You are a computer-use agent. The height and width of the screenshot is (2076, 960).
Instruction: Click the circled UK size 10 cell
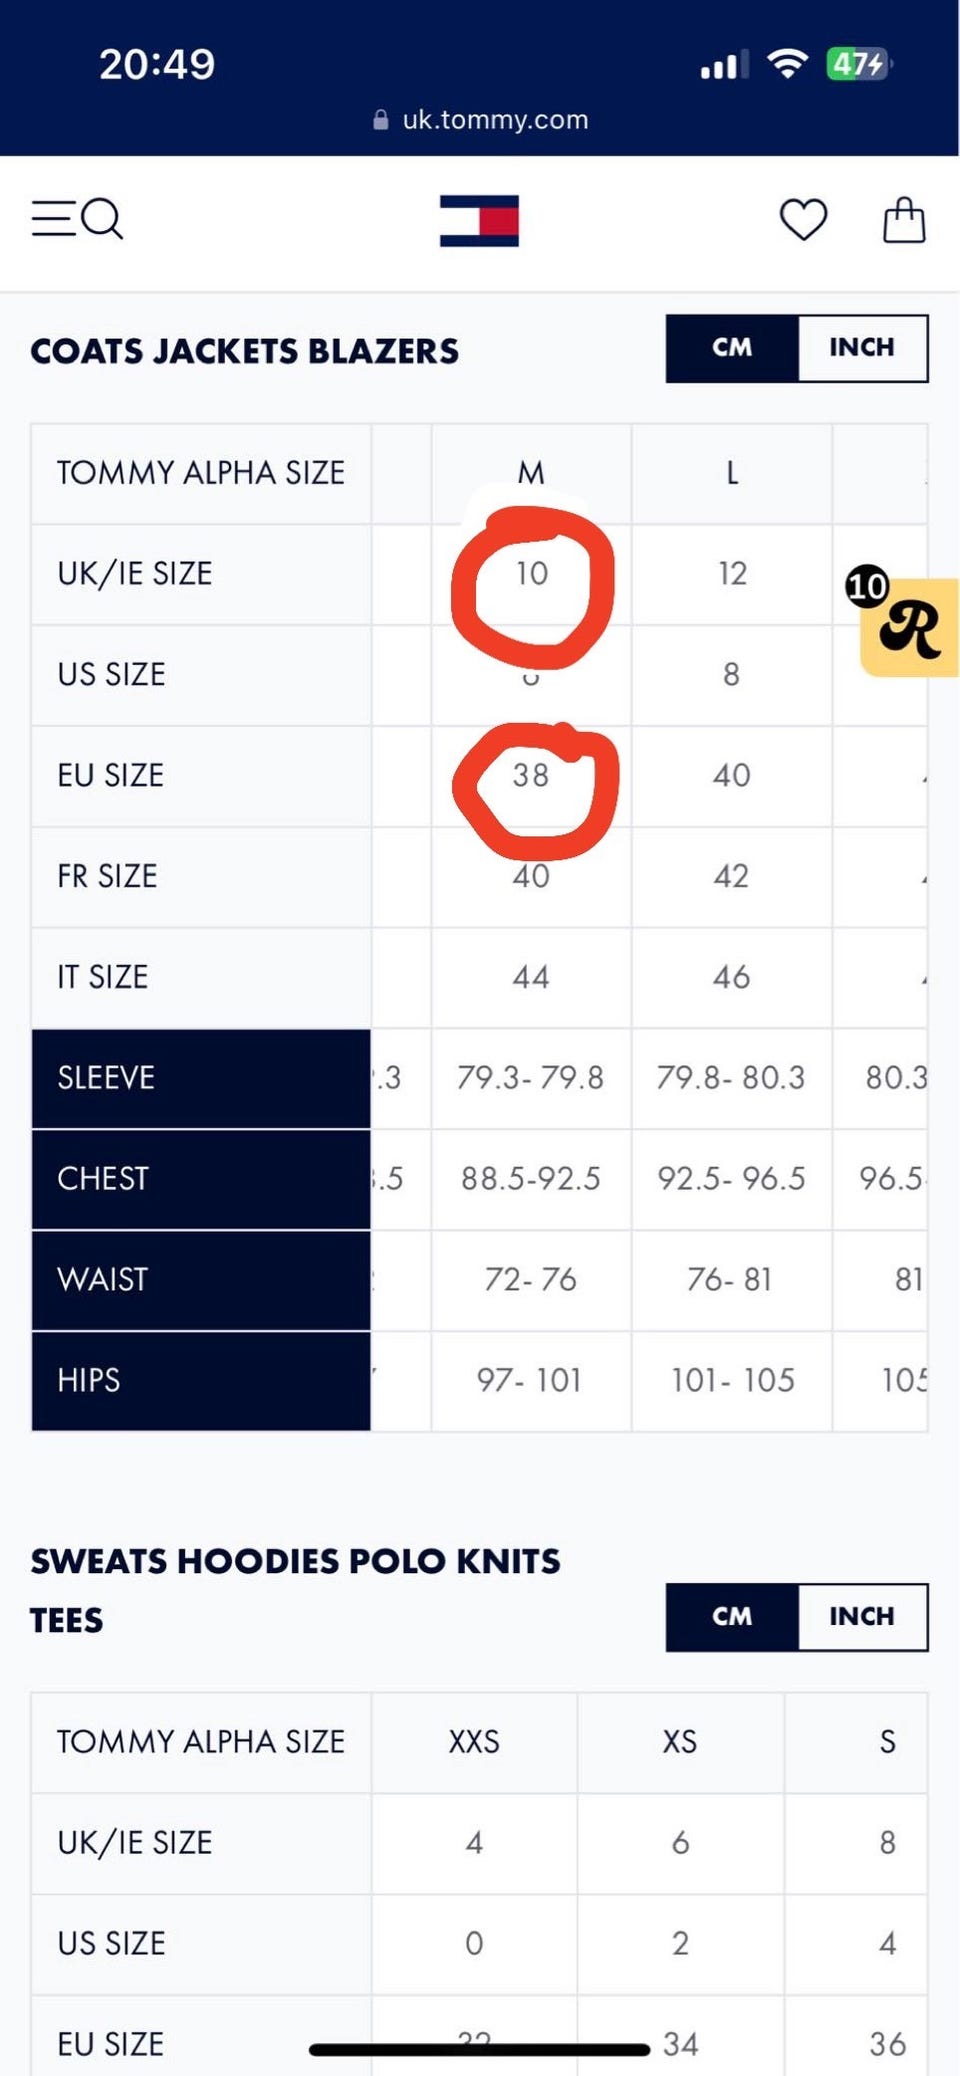(x=531, y=574)
